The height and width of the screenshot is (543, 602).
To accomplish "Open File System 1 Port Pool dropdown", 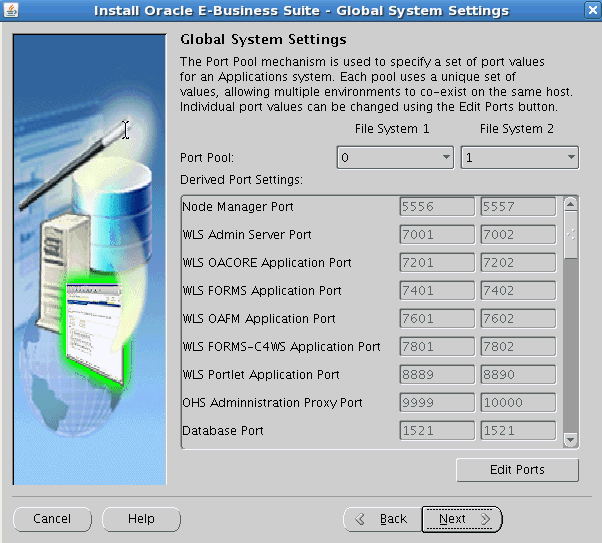I will (395, 157).
